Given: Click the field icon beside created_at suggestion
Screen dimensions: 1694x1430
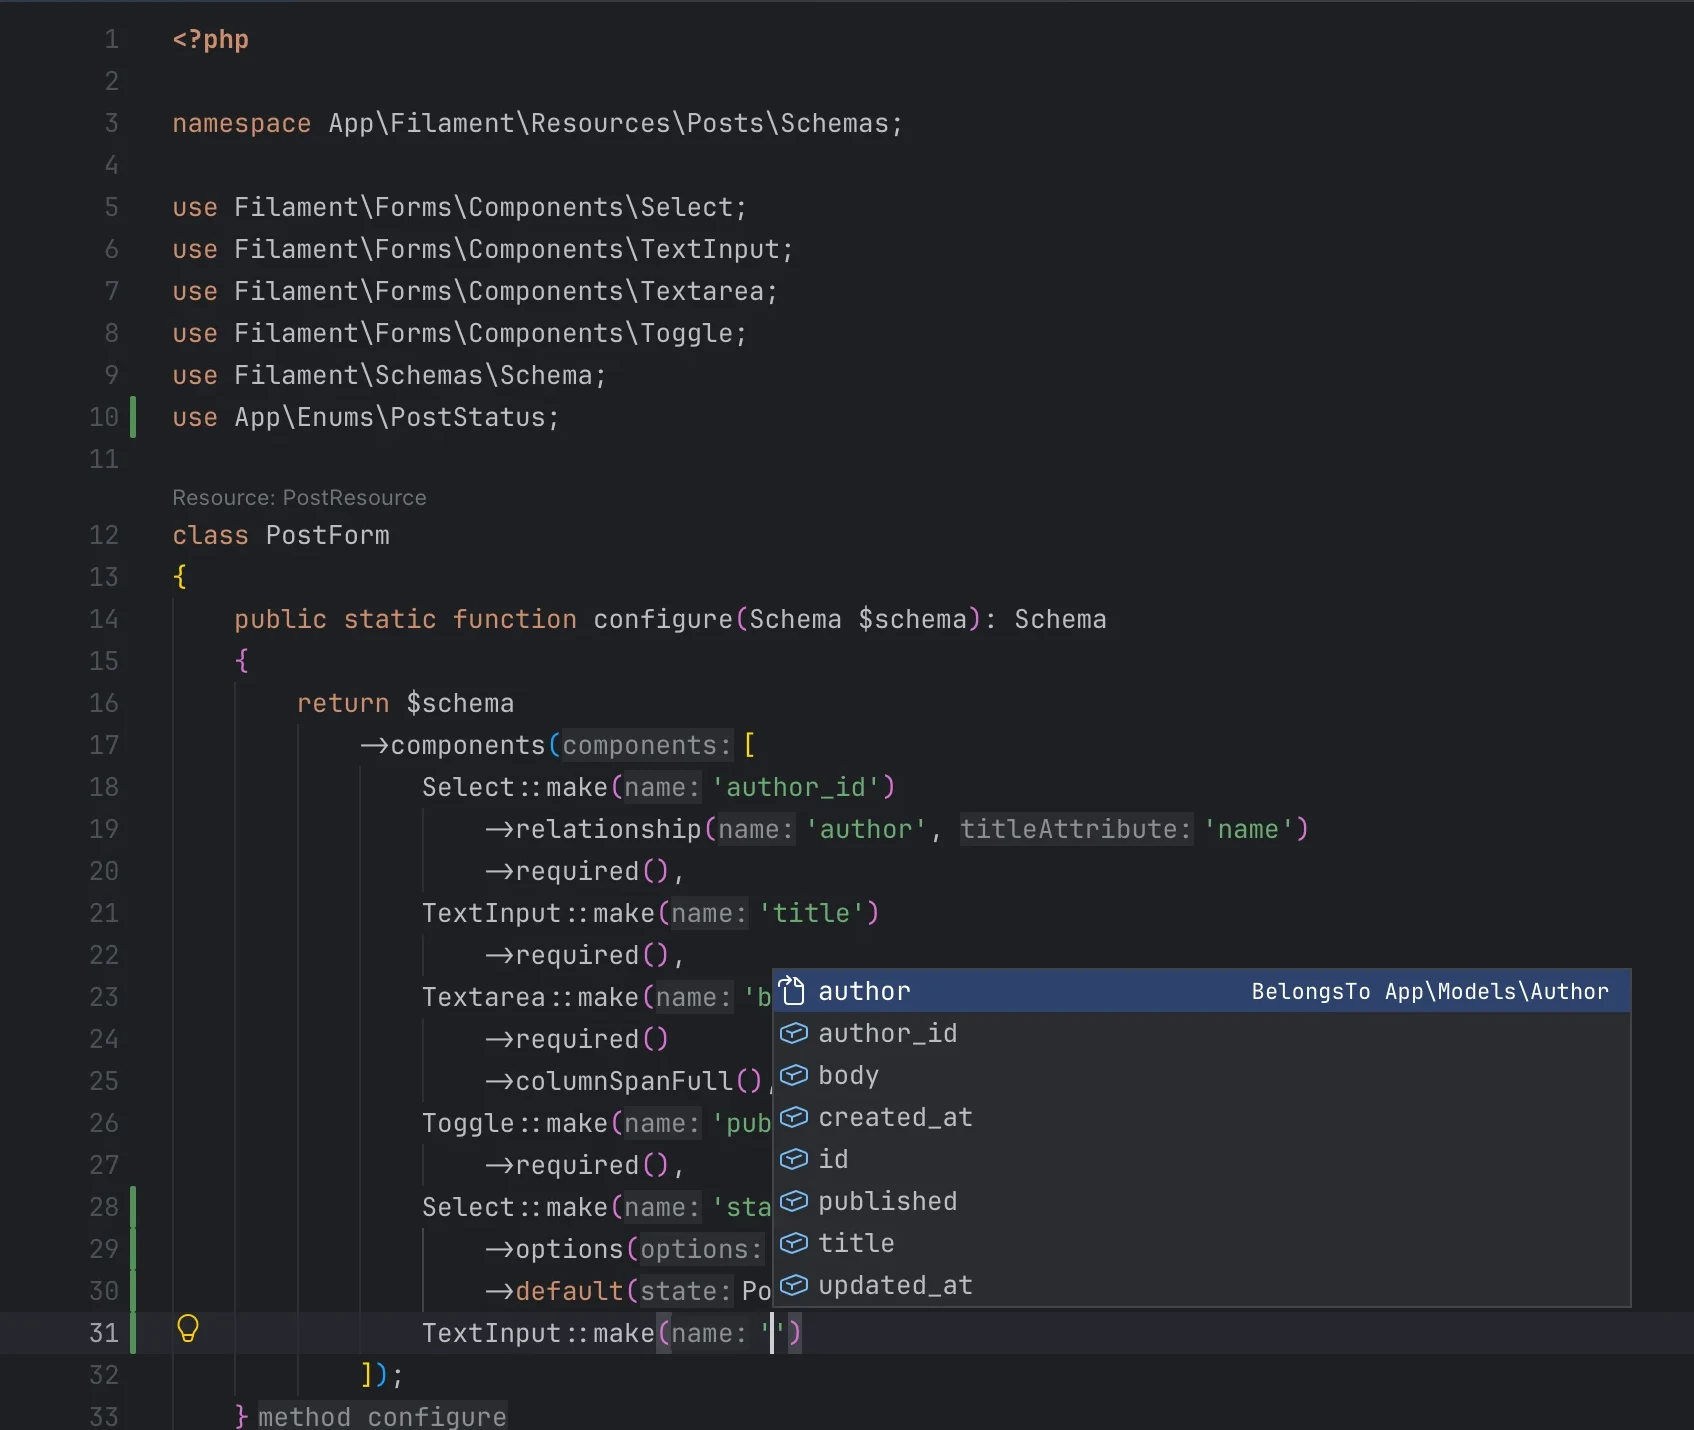Looking at the screenshot, I should point(793,1117).
